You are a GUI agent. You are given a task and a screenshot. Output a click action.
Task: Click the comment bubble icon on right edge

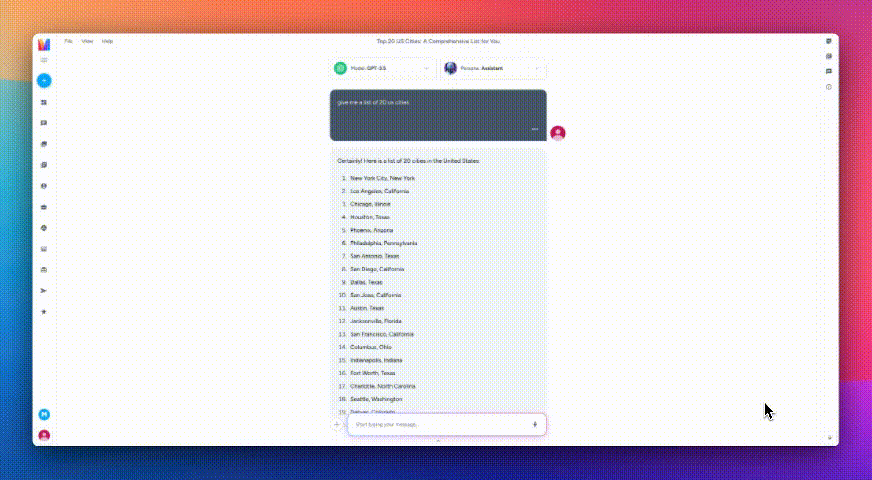pos(829,72)
